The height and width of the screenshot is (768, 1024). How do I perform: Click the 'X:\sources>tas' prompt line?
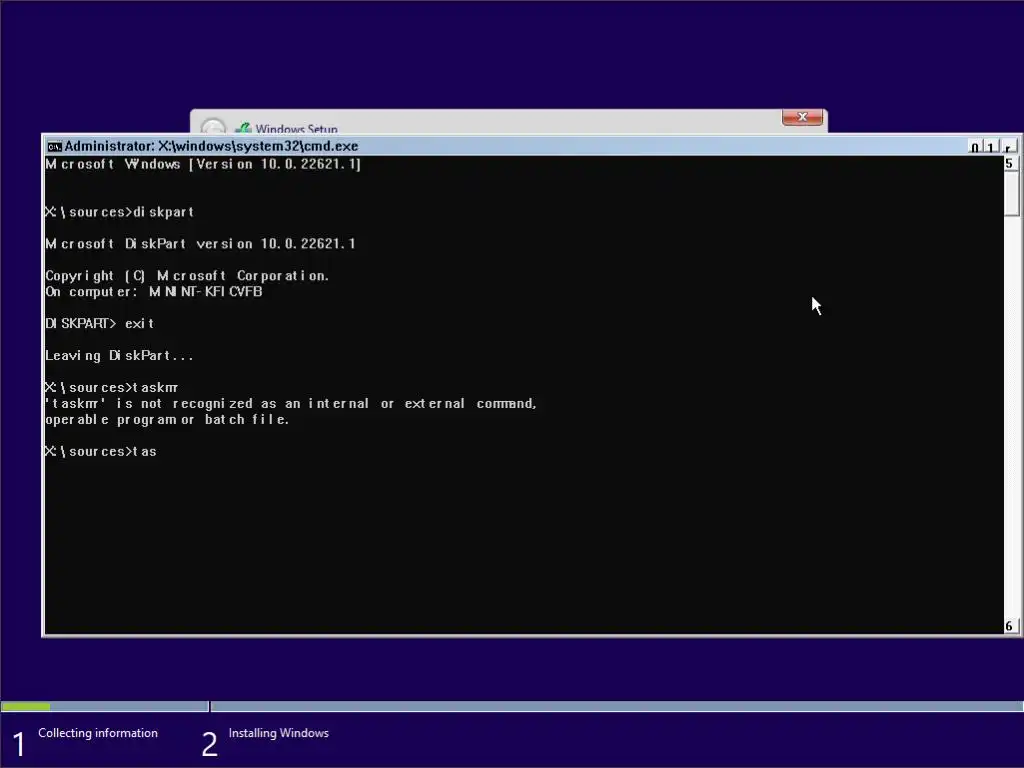[x=101, y=451]
